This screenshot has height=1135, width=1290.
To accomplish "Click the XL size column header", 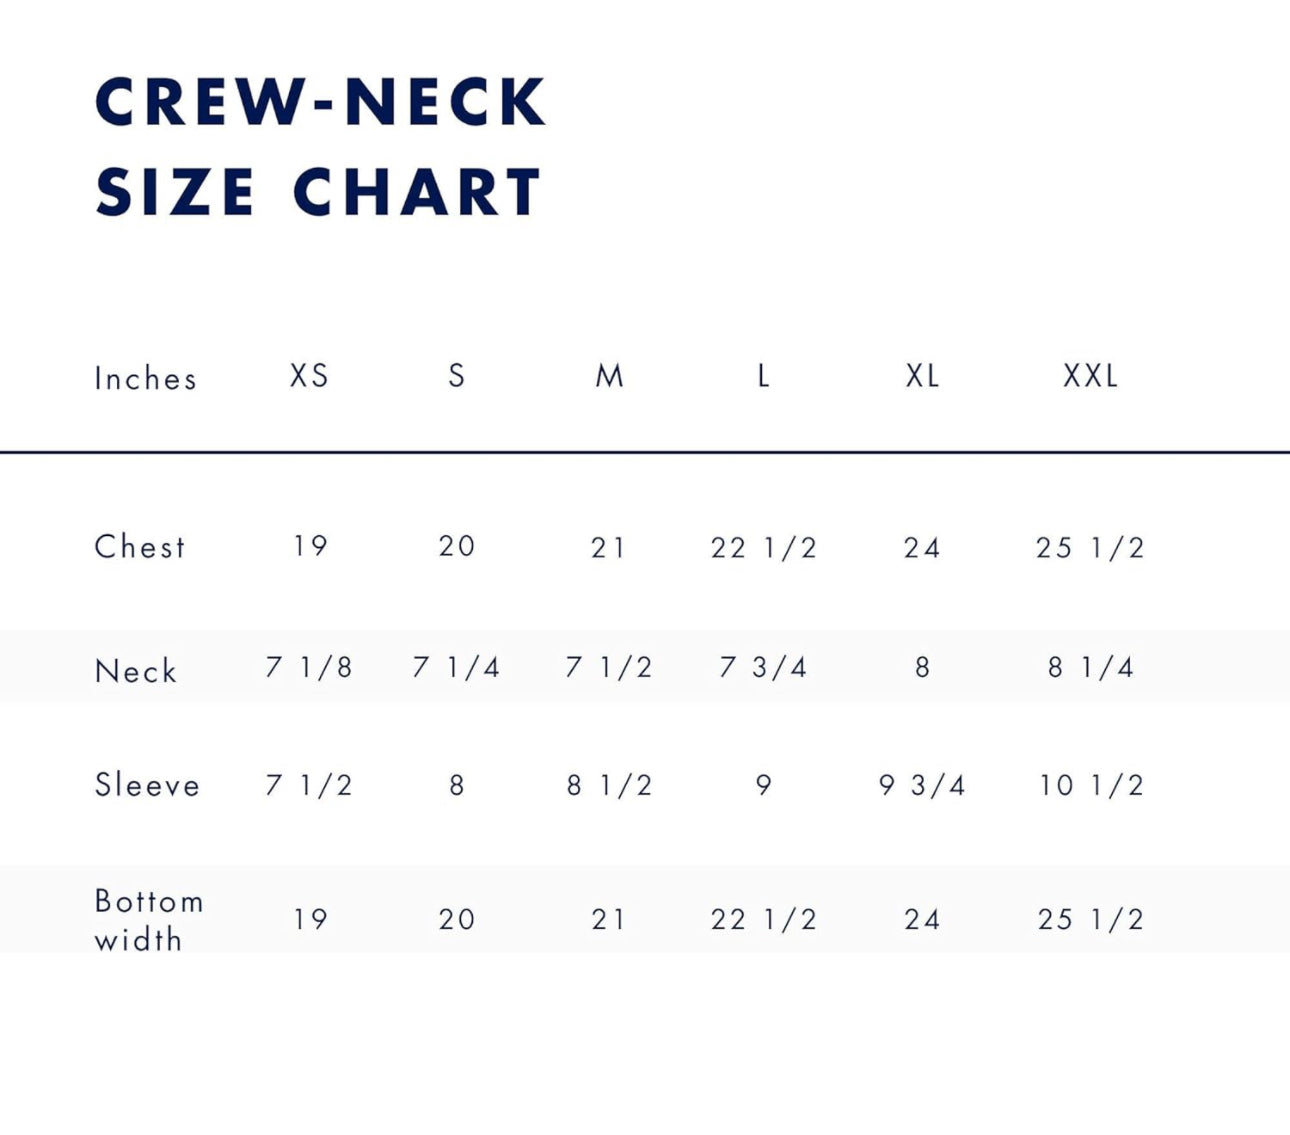I will click(922, 376).
